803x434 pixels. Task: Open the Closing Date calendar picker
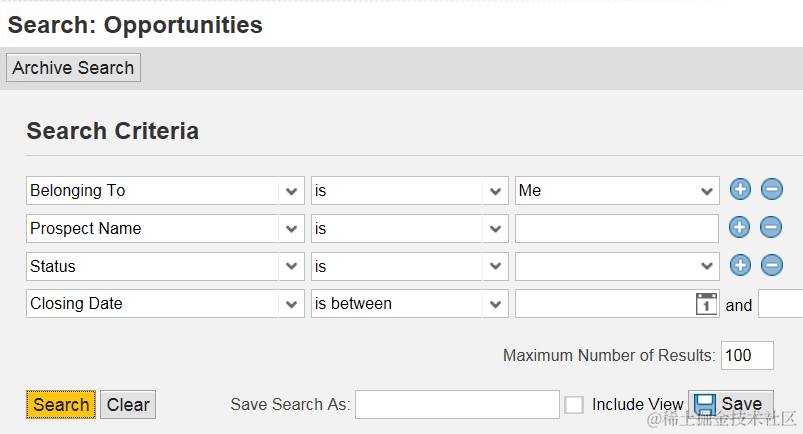707,304
